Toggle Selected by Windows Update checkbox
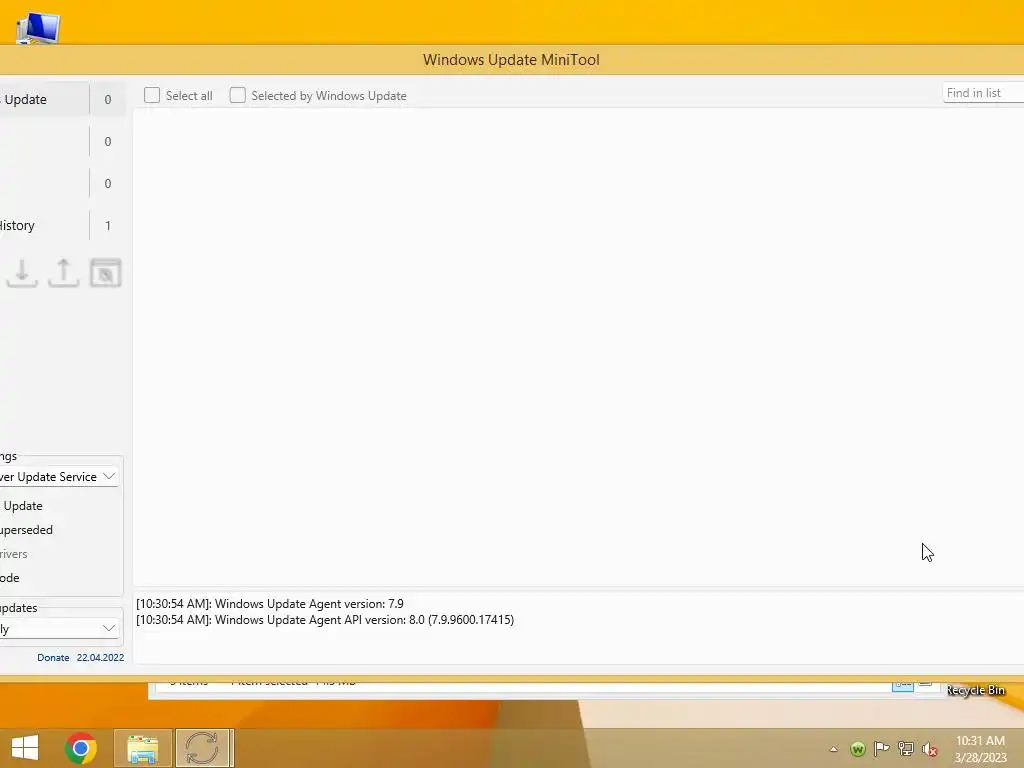Screen dimensions: 1024x768 [x=238, y=95]
